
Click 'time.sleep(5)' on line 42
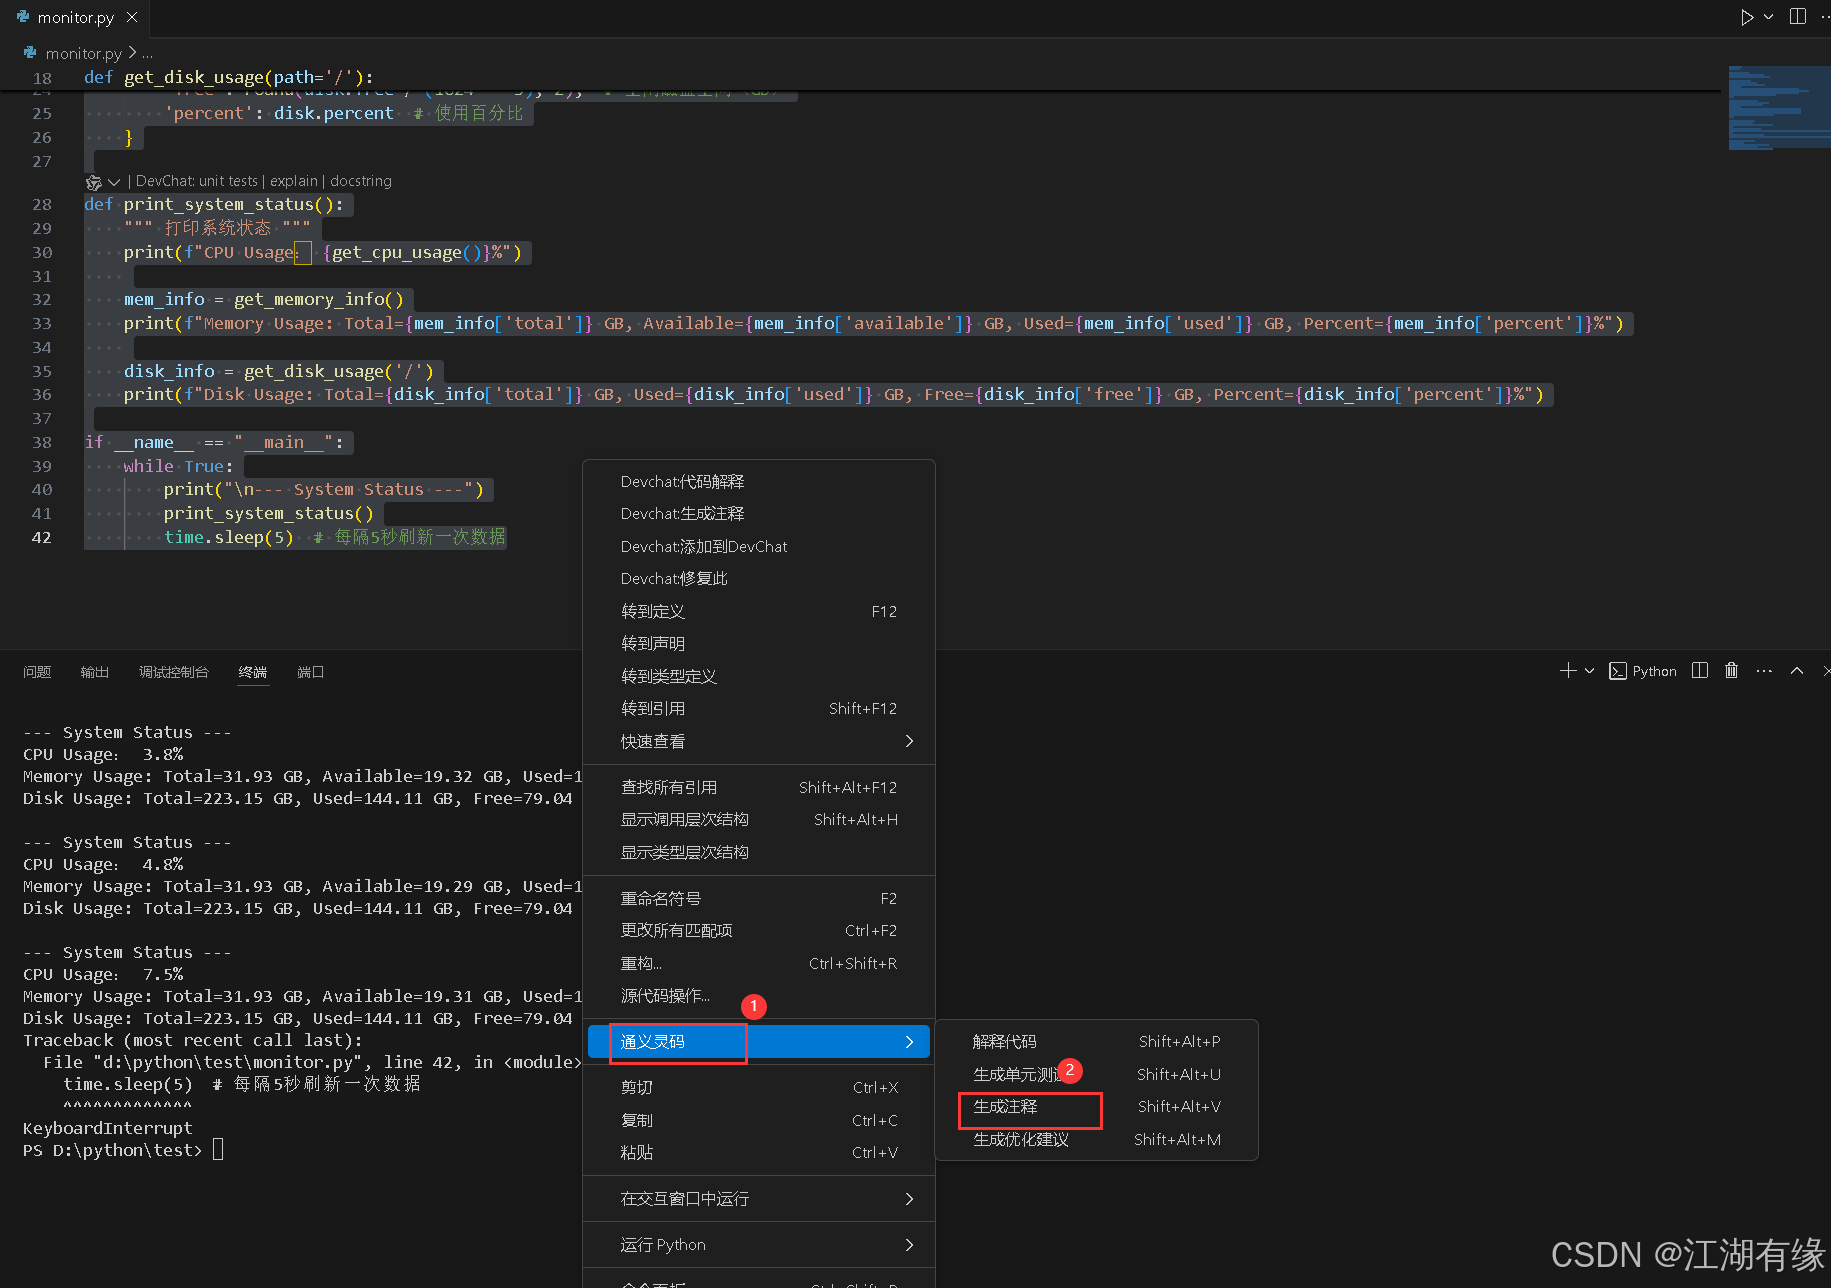228,538
